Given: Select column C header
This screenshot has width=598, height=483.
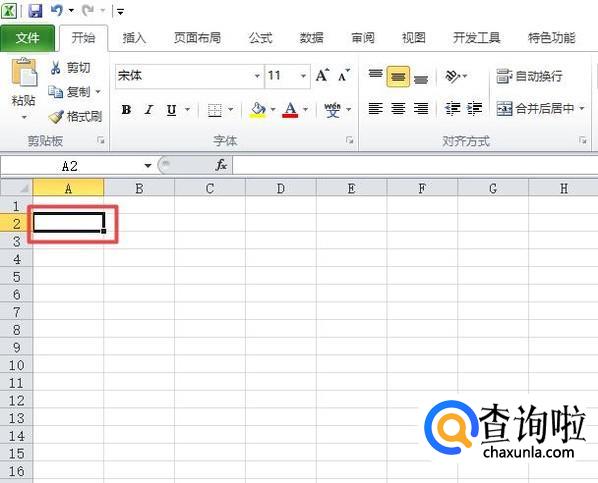Looking at the screenshot, I should [210, 188].
